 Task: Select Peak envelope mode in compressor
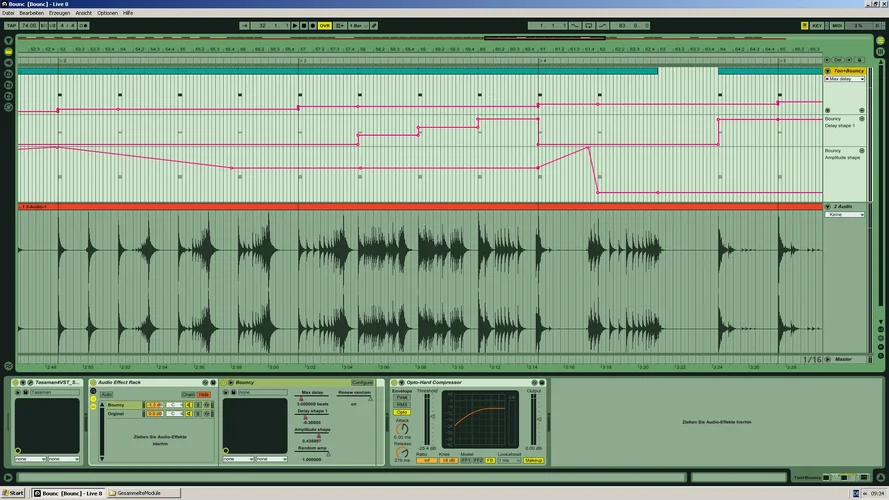click(x=401, y=397)
